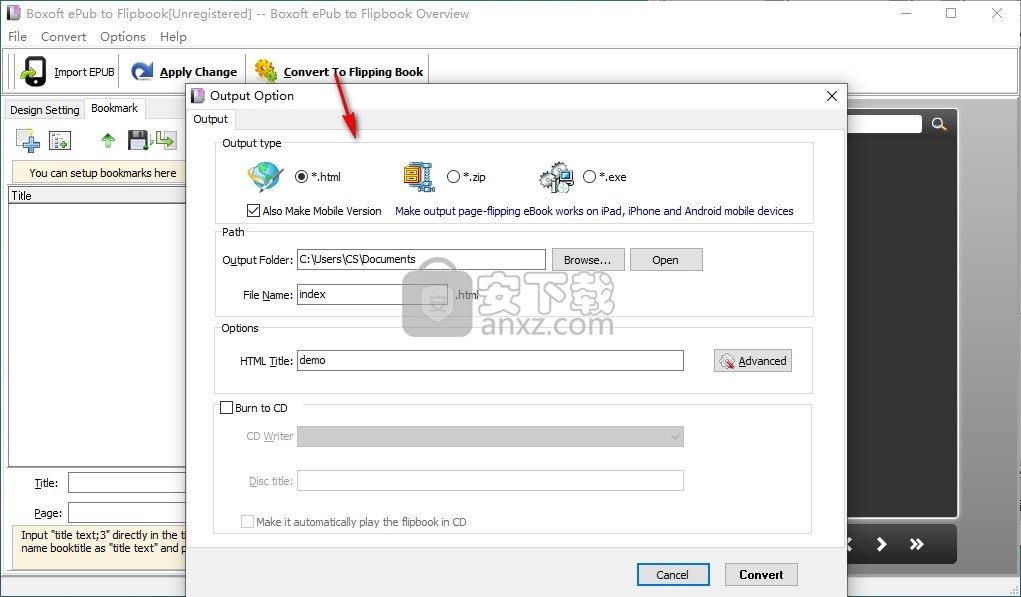
Task: Open the Options menu
Action: coord(122,36)
